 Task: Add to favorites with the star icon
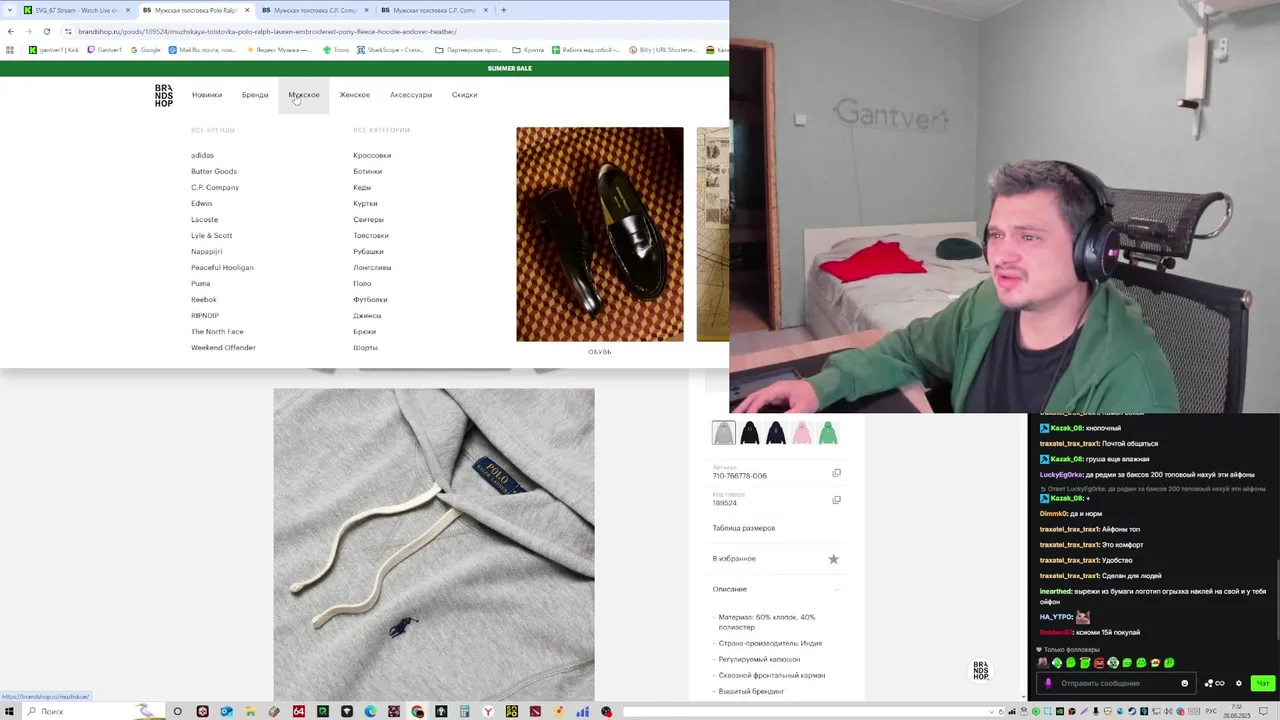[833, 559]
